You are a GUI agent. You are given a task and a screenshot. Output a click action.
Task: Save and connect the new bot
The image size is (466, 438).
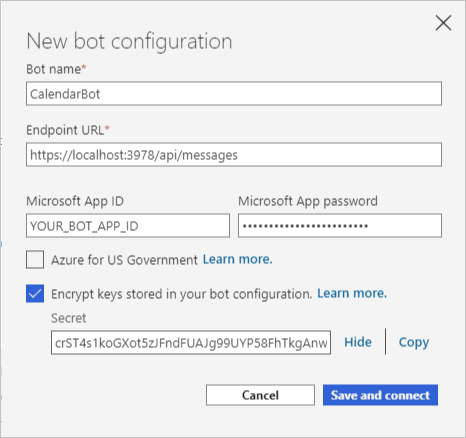click(380, 395)
